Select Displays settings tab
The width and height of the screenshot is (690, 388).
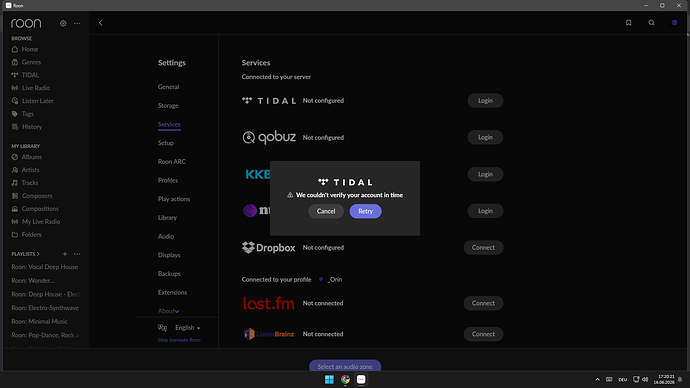click(x=169, y=255)
